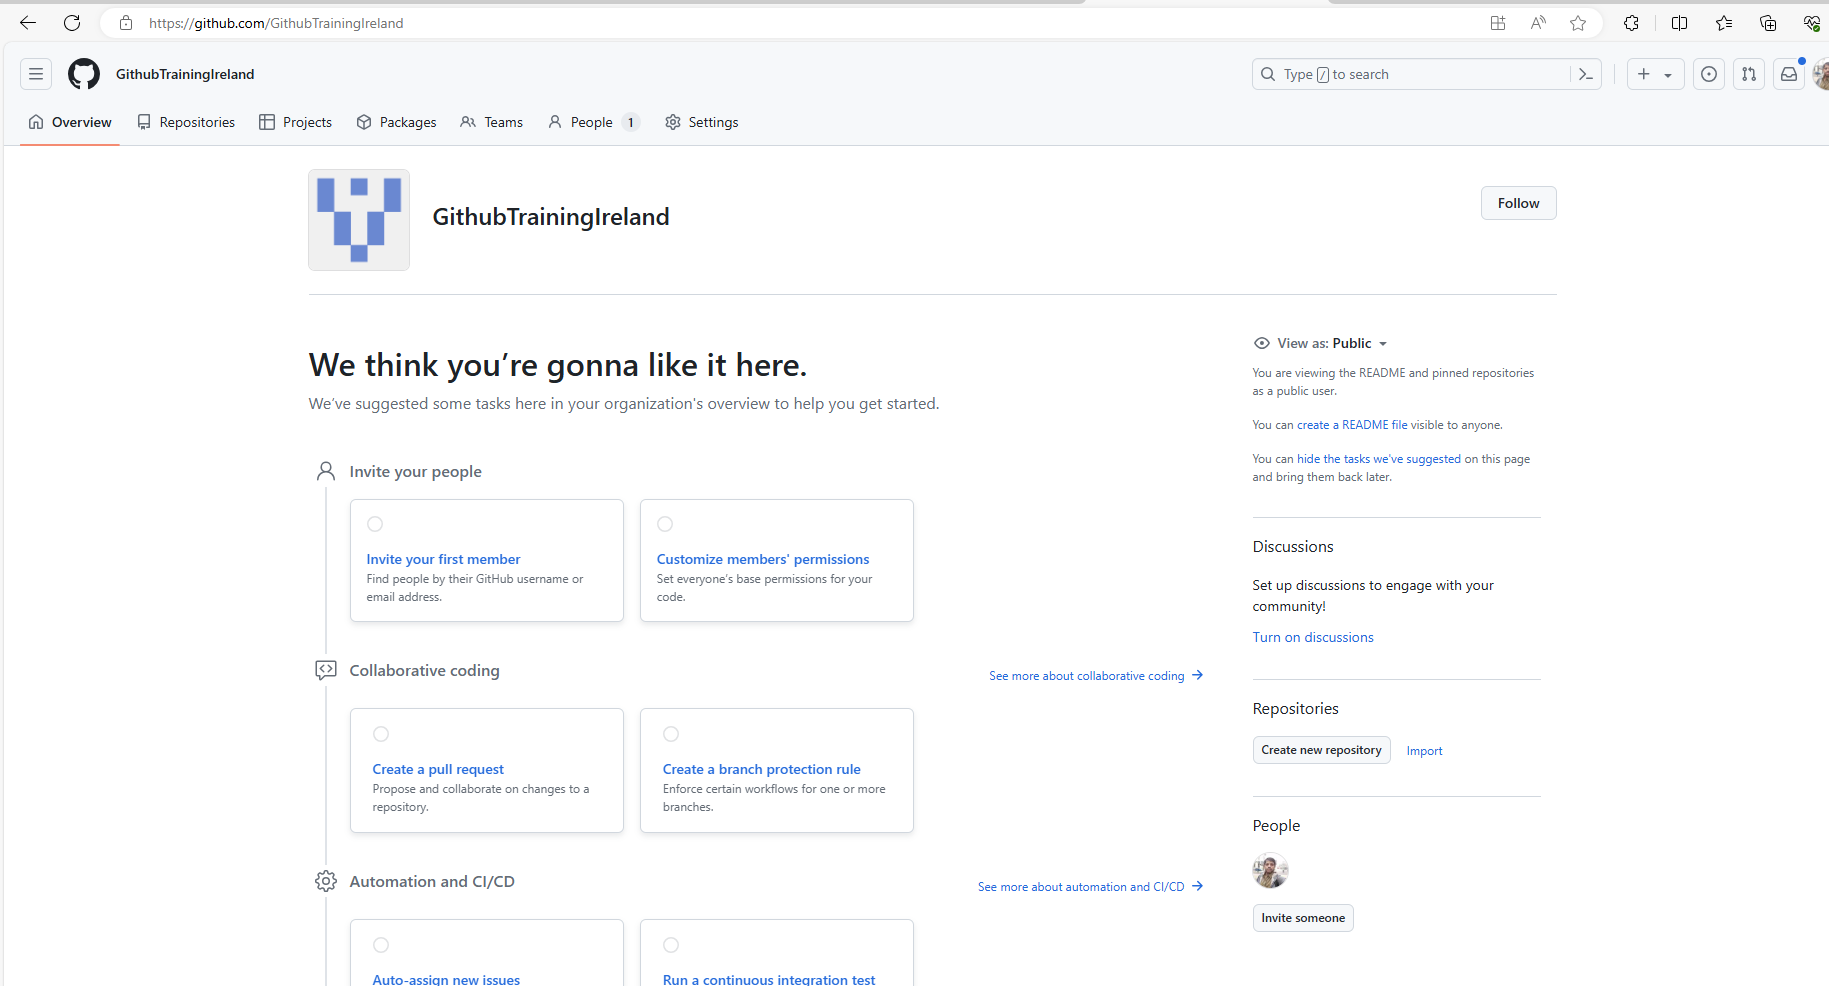Screen dimensions: 1829x986
Task: Open the browser apps grid icon
Action: (x=1498, y=23)
